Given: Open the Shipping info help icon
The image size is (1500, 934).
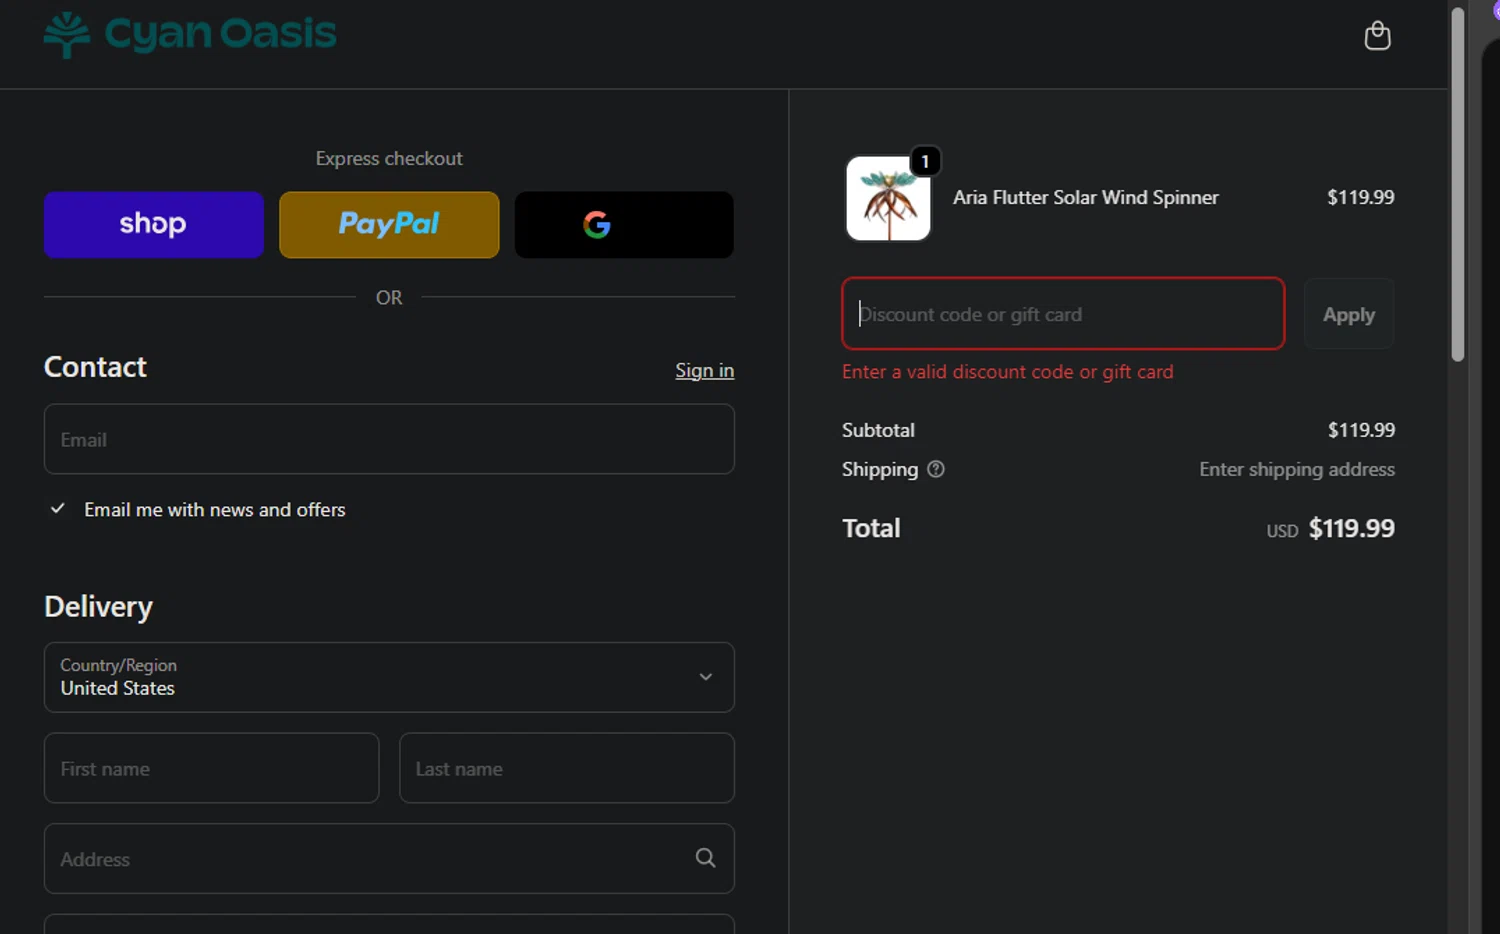Looking at the screenshot, I should (936, 469).
